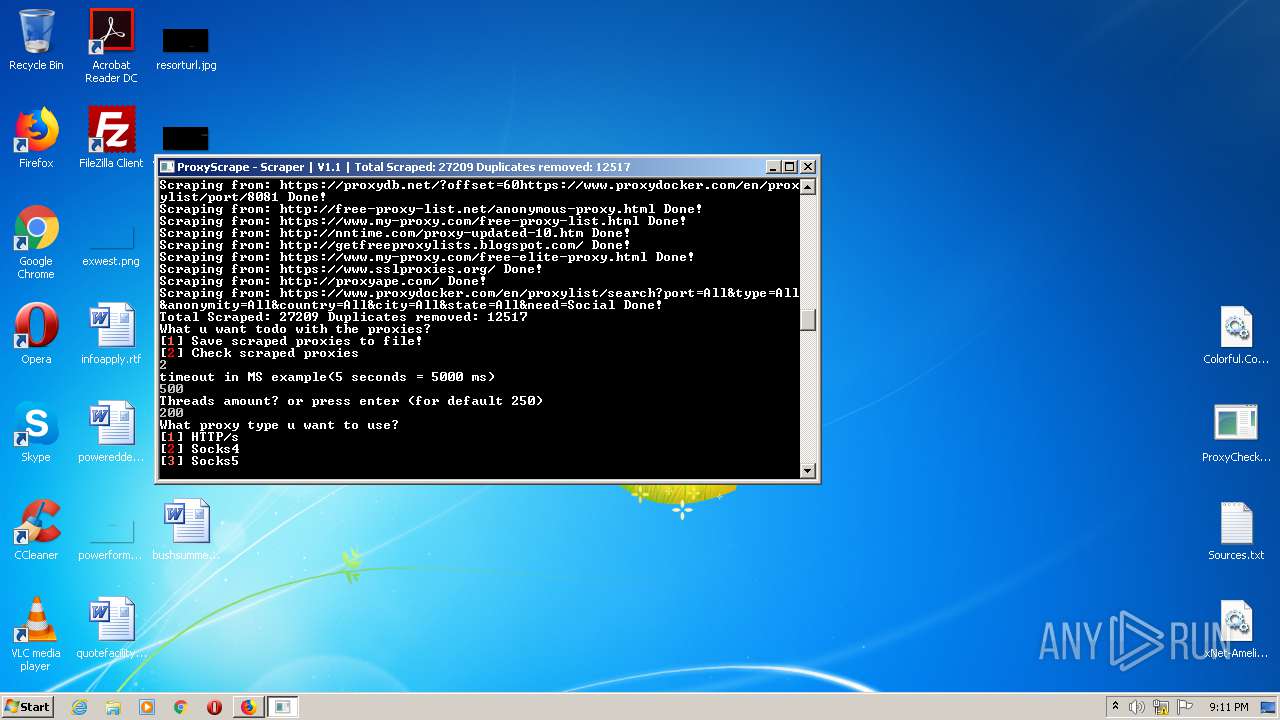Click the sslproxies.org scraping line
The image size is (1280, 720).
351,269
